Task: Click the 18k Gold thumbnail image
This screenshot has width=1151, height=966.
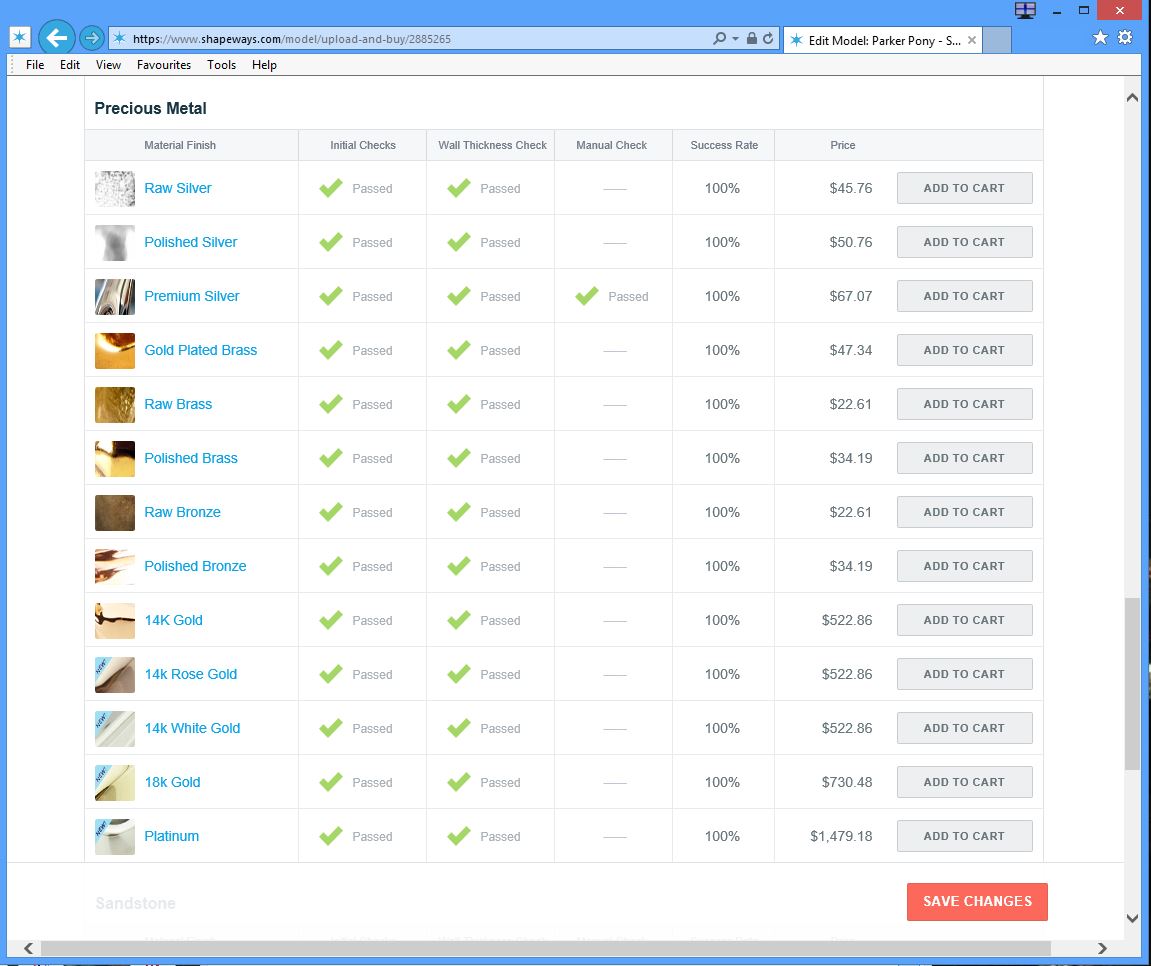Action: [115, 782]
